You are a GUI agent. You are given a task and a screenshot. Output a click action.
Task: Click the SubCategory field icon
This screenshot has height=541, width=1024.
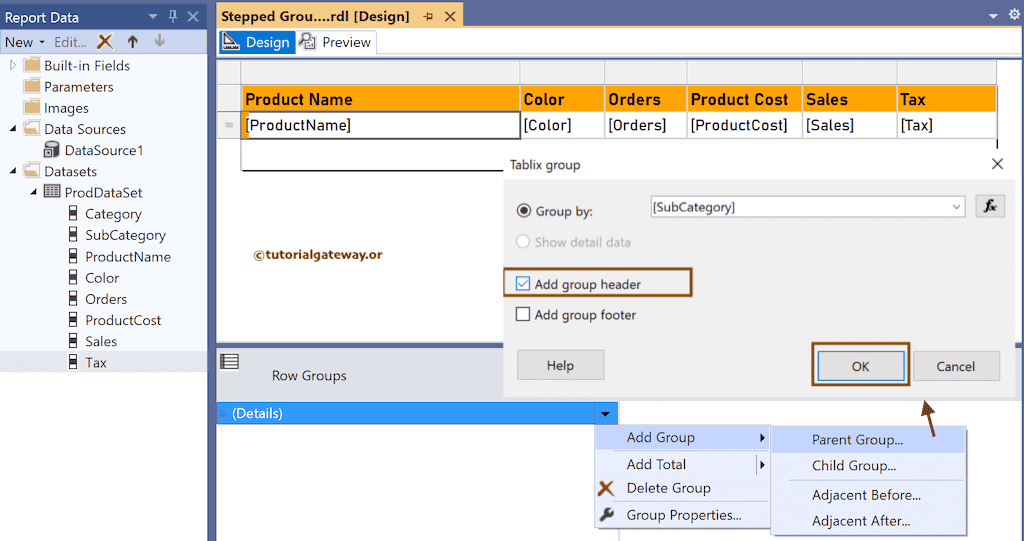(73, 235)
